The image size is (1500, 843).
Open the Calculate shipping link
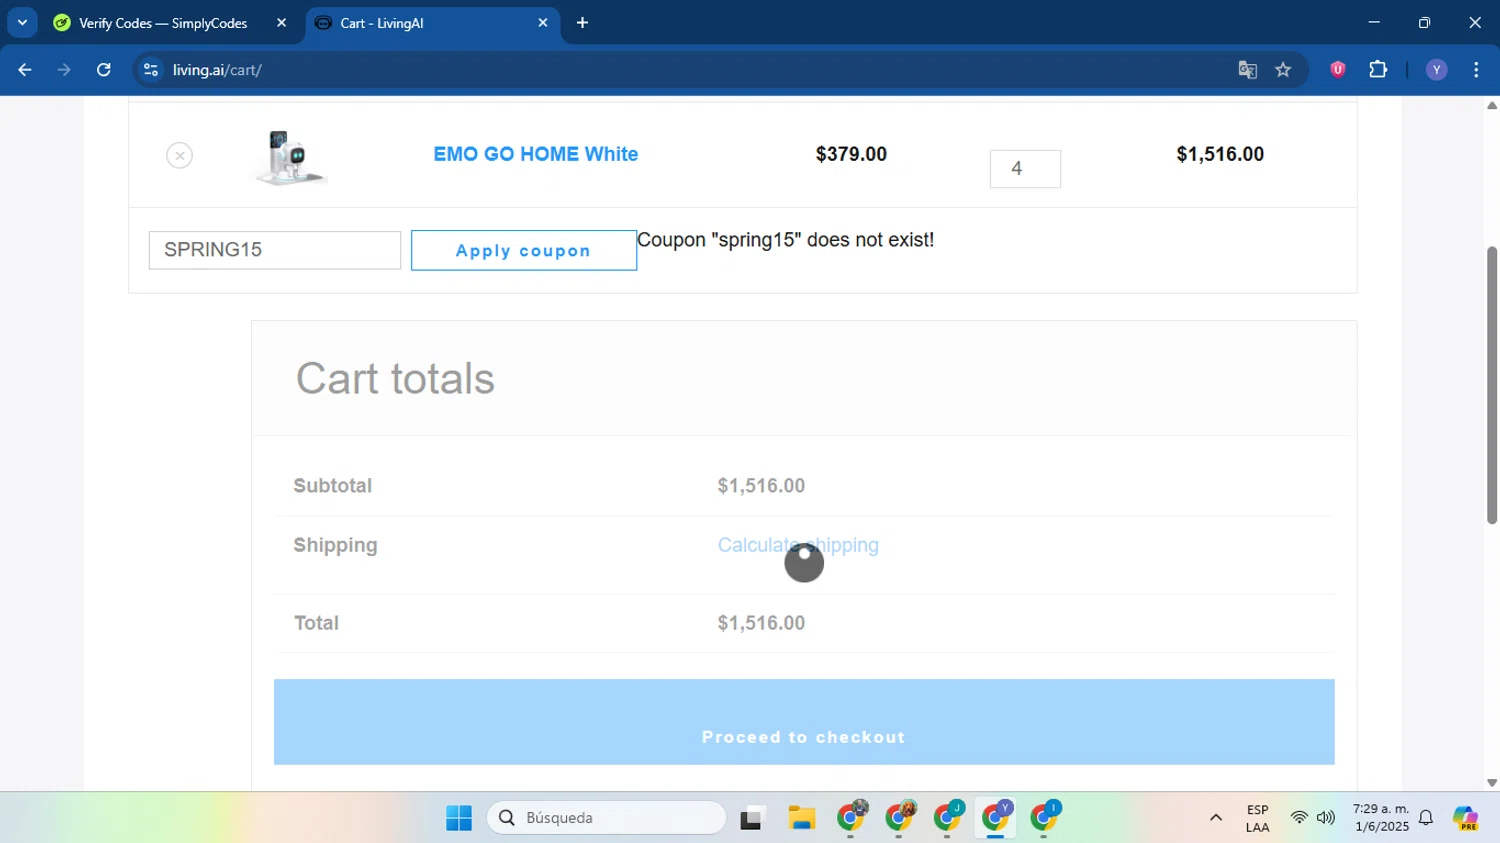coord(798,545)
